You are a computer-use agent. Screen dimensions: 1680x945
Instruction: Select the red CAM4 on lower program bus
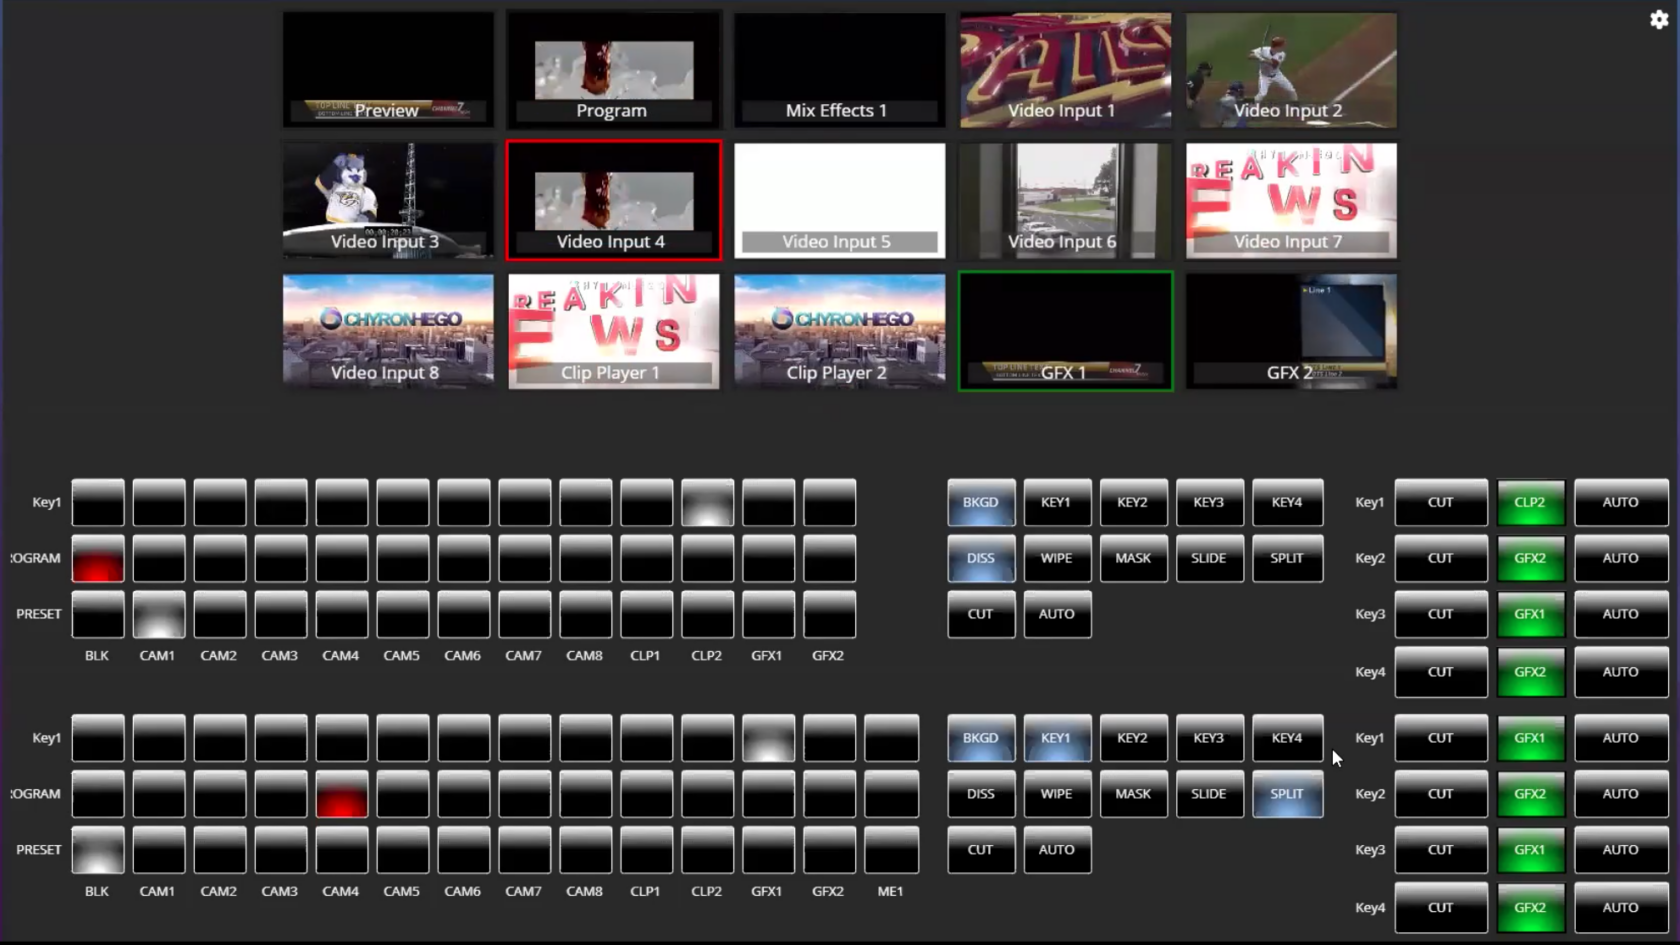(342, 795)
